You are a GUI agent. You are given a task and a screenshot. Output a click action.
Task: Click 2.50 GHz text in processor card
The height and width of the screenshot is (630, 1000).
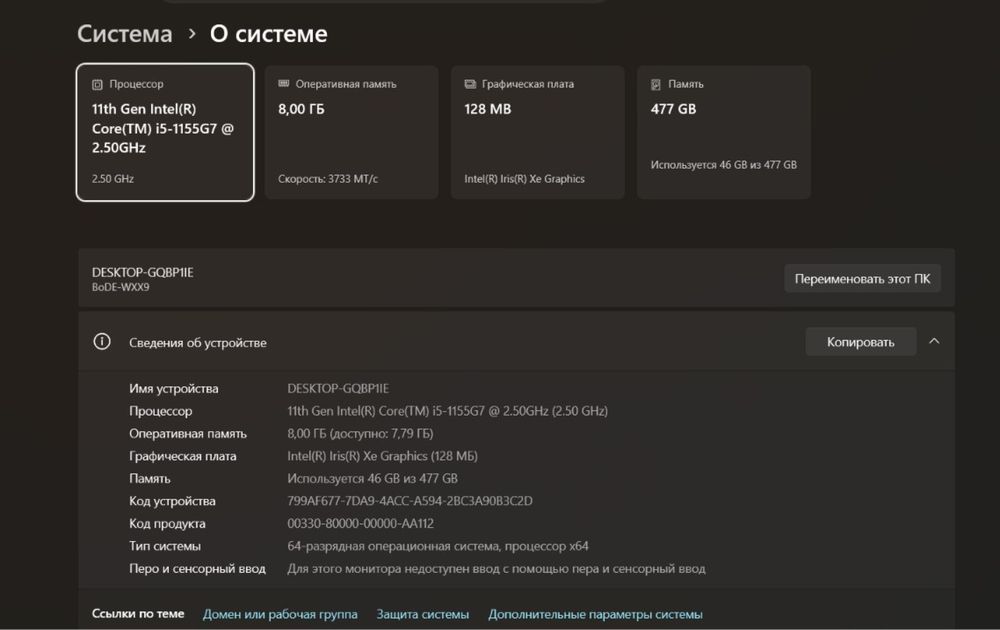click(x=113, y=179)
